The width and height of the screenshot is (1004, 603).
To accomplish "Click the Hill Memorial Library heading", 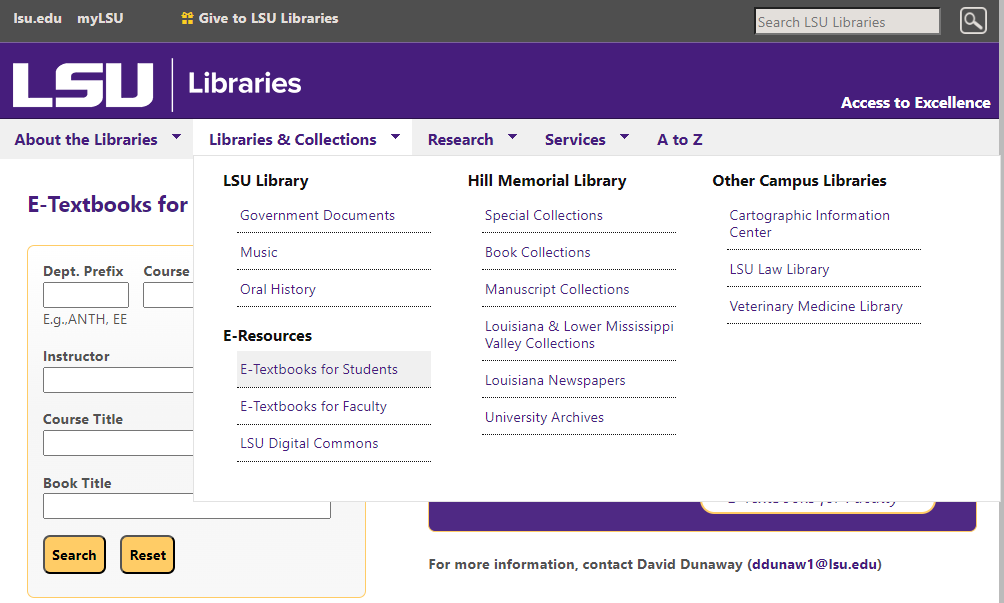I will [x=547, y=181].
